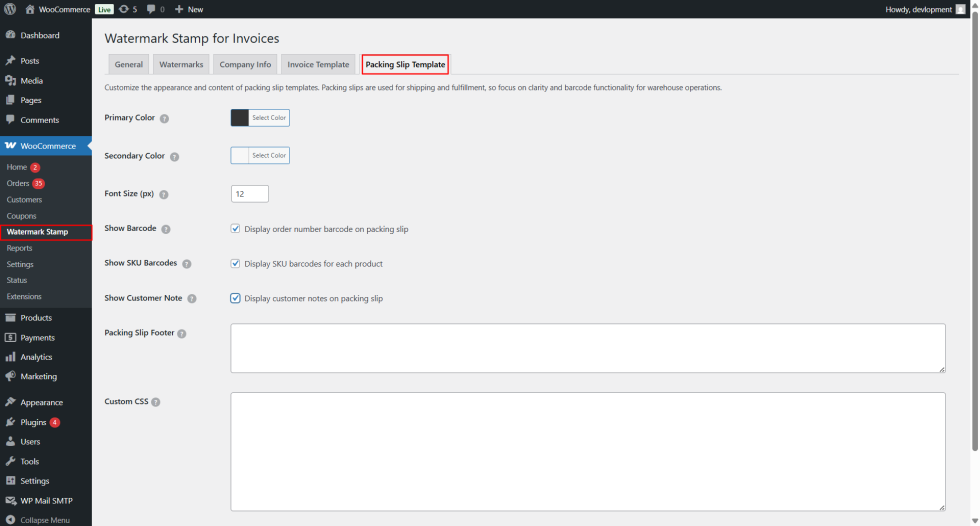Uncheck Display SKU barcodes for each product
The width and height of the screenshot is (980, 526).
[235, 264]
